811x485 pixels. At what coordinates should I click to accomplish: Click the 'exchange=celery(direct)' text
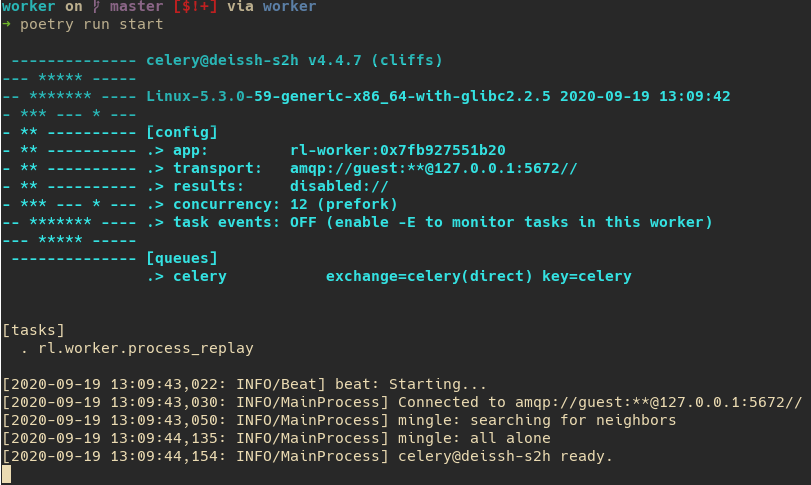pyautogui.click(x=429, y=276)
